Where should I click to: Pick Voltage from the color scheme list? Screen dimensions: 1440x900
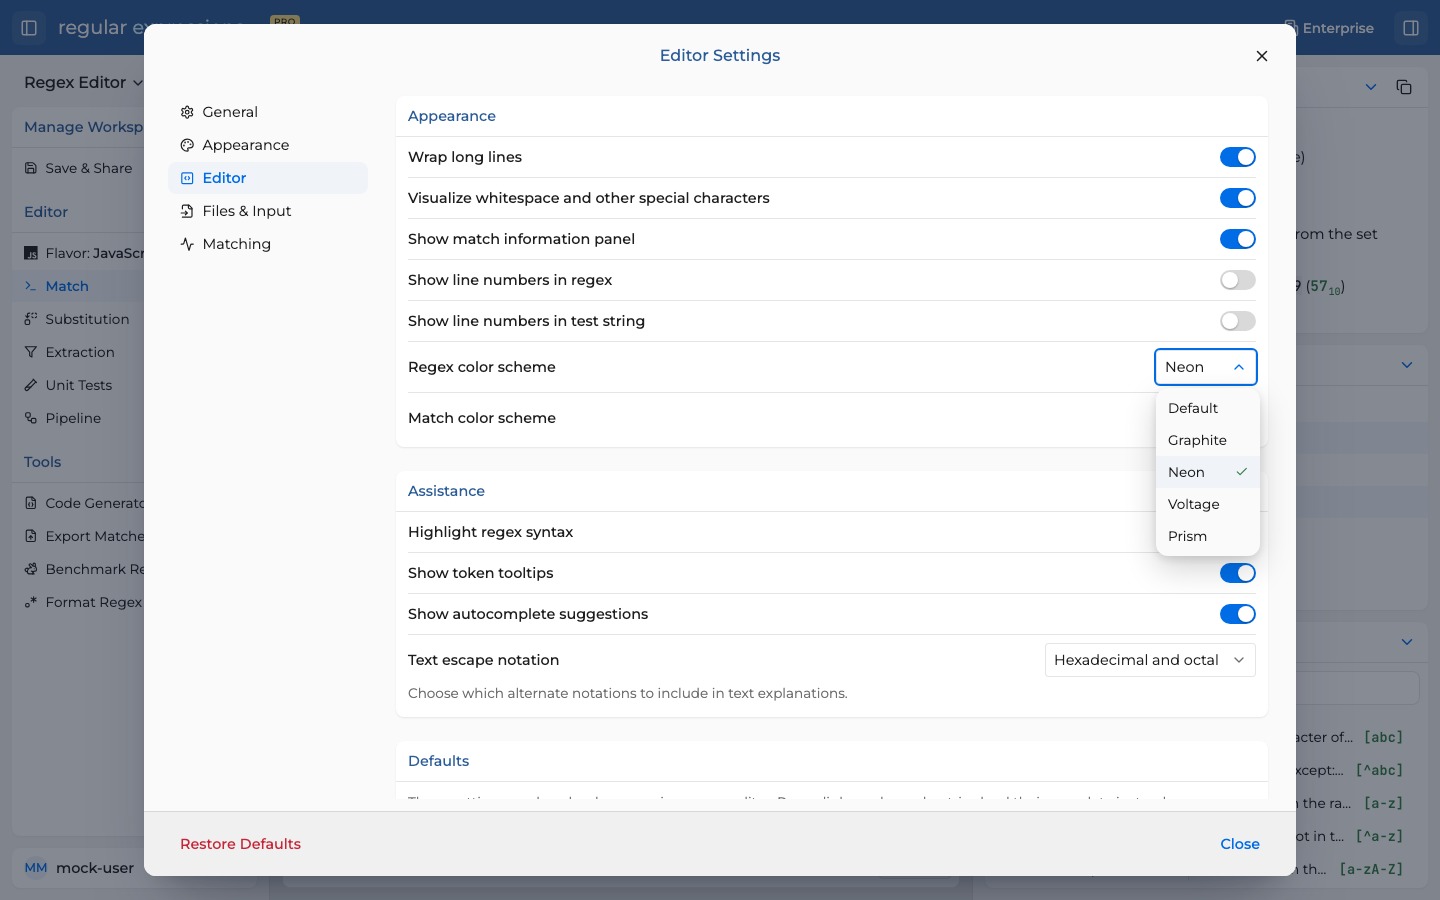1208,504
